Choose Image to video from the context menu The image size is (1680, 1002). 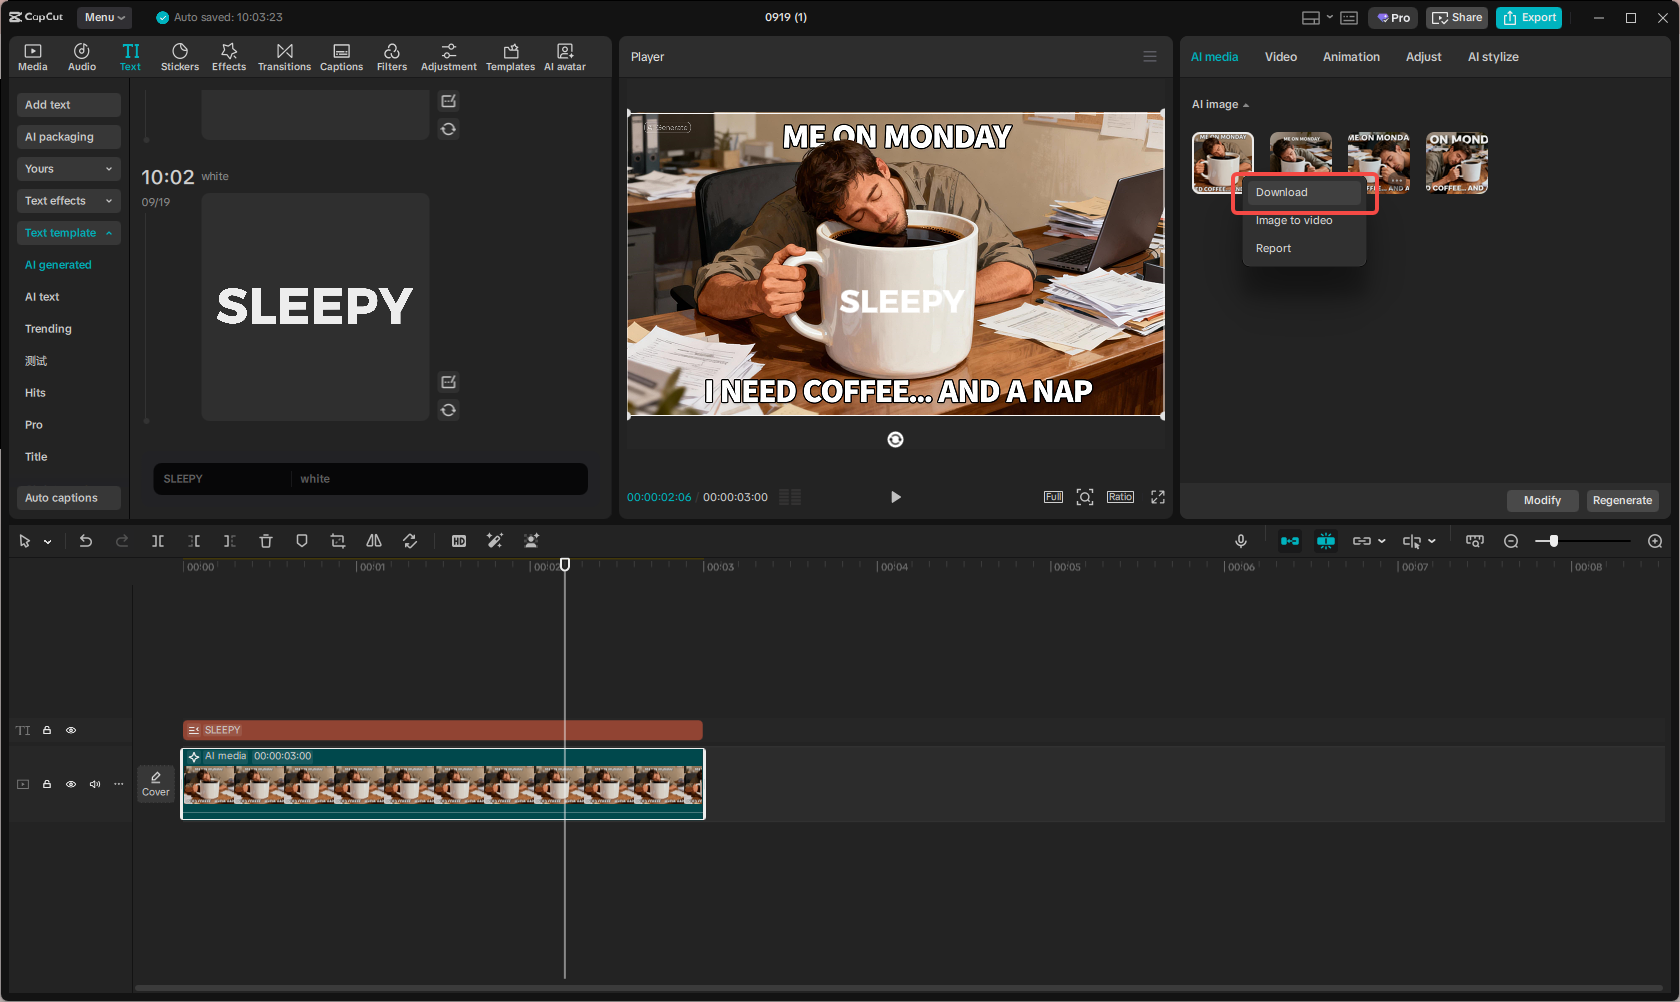coord(1292,220)
